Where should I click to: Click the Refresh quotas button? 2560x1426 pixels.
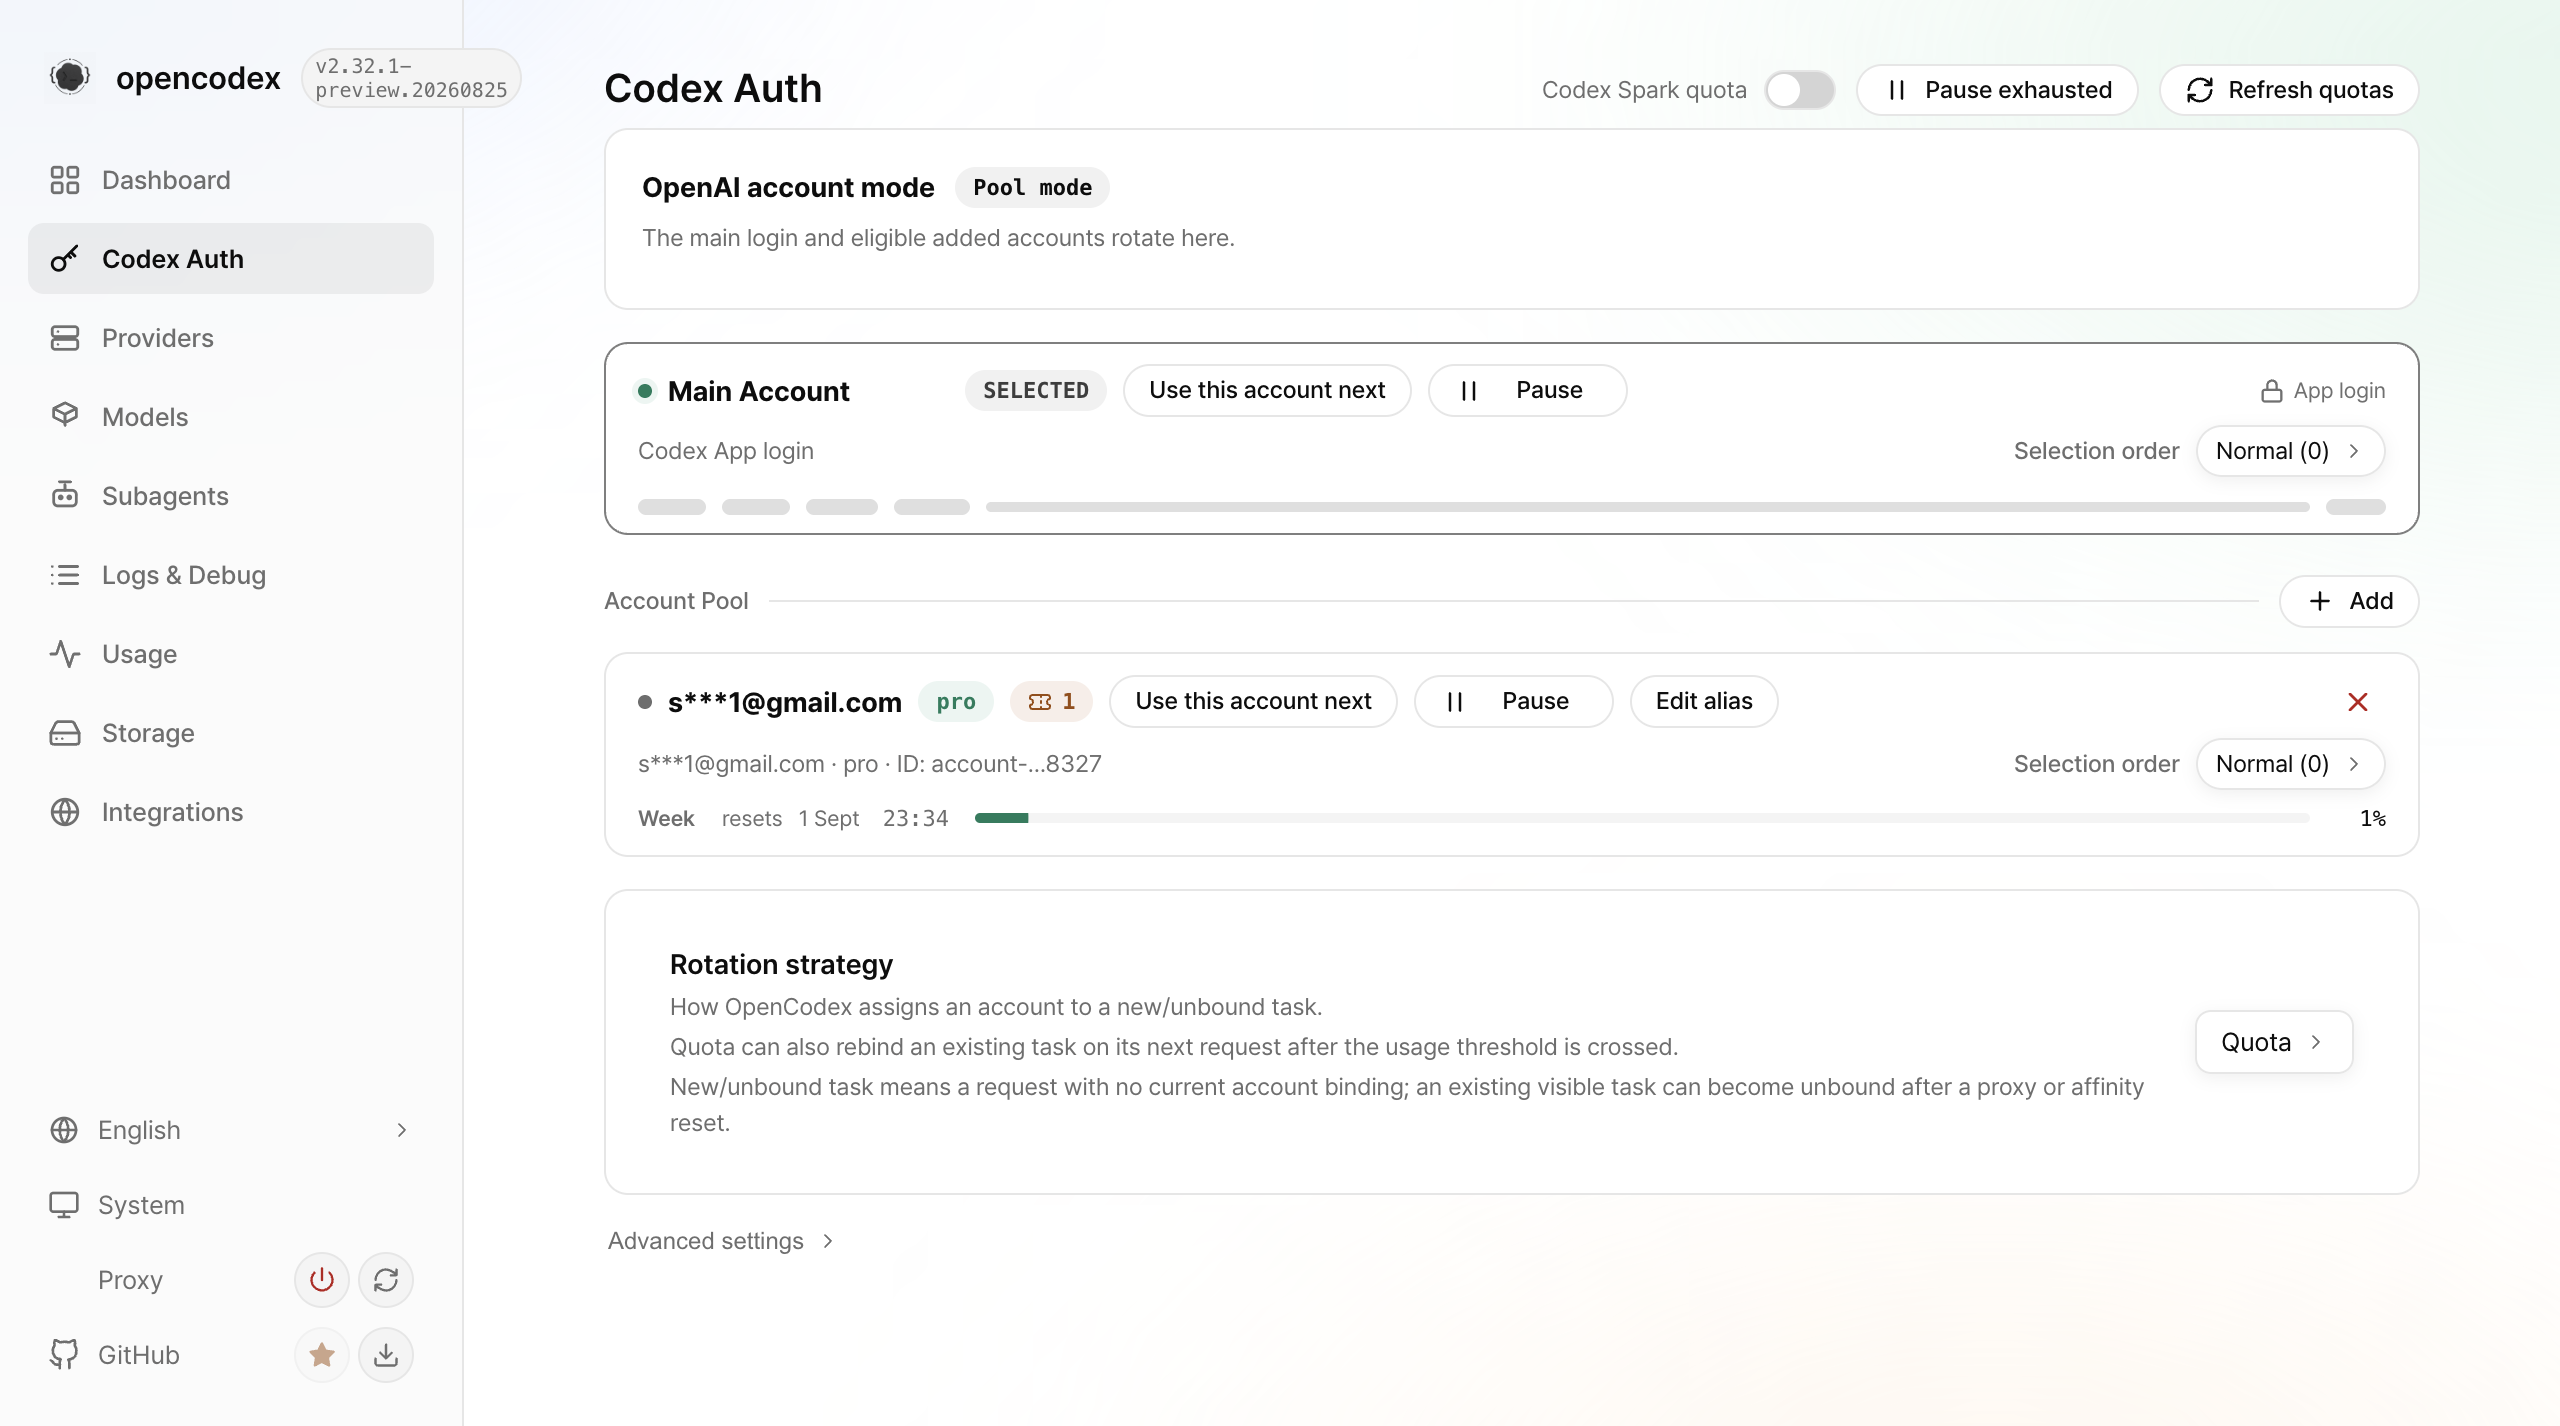point(2289,90)
